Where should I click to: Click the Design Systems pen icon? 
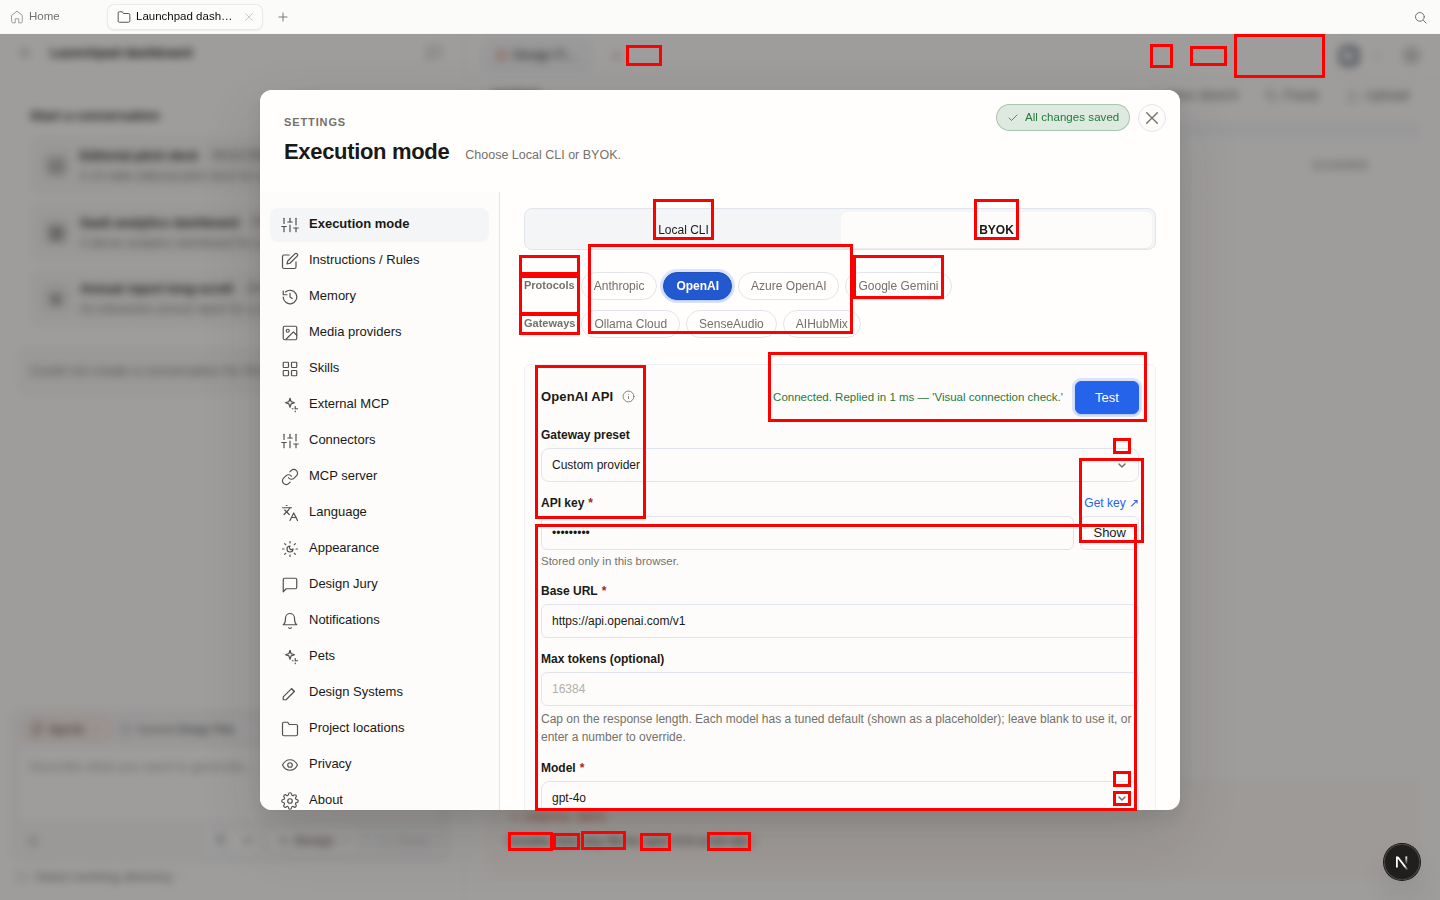pos(290,693)
